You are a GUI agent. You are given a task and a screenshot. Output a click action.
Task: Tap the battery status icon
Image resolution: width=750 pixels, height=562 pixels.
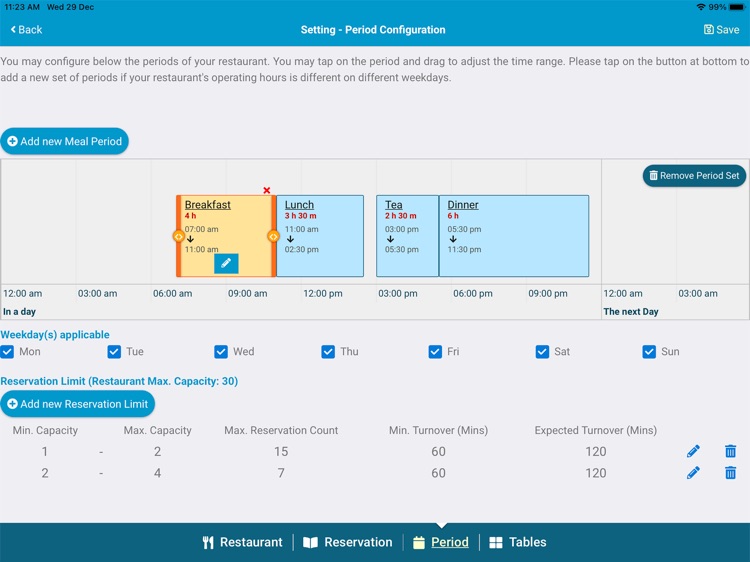point(737,7)
